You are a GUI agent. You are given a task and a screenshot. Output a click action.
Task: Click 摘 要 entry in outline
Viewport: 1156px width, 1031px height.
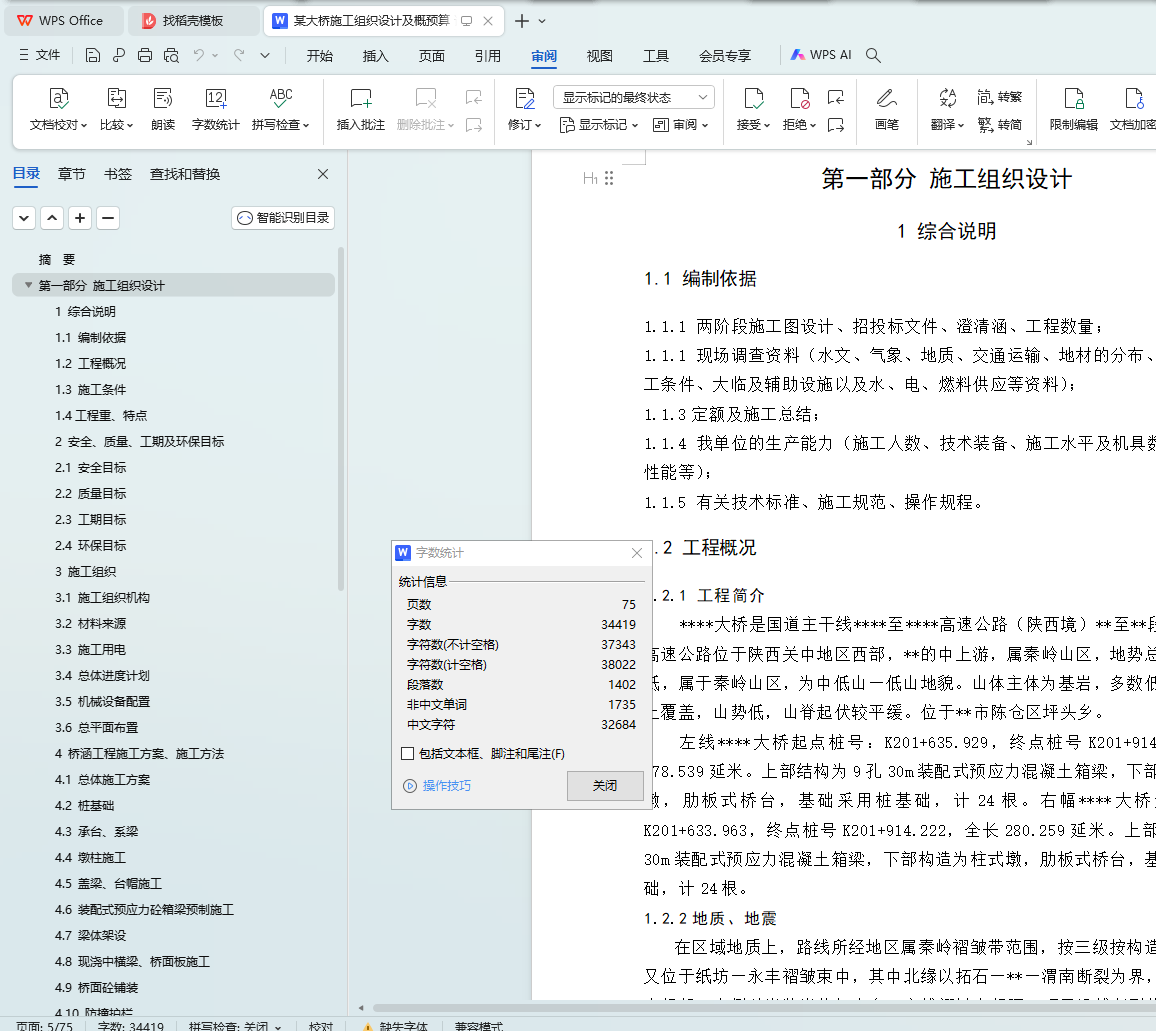point(57,260)
